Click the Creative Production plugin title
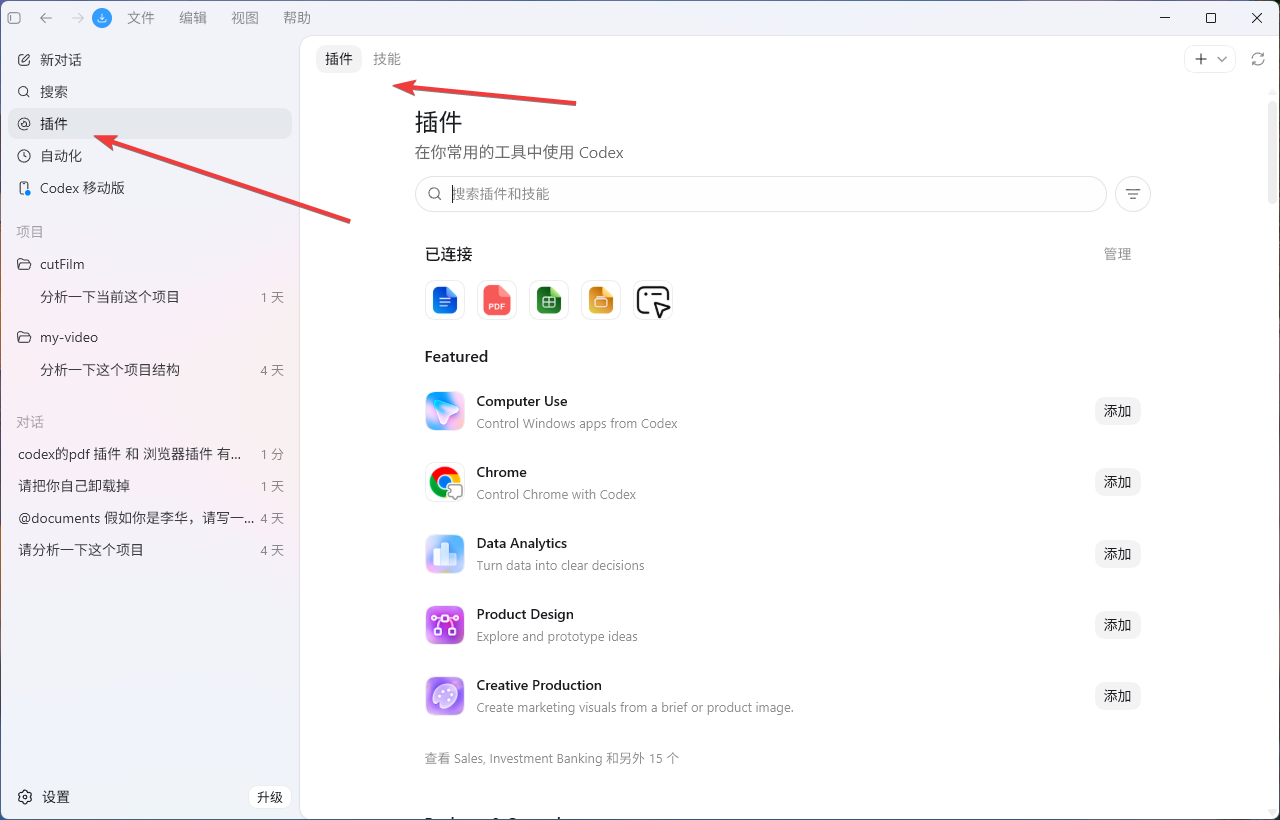The image size is (1280, 820). coord(539,685)
